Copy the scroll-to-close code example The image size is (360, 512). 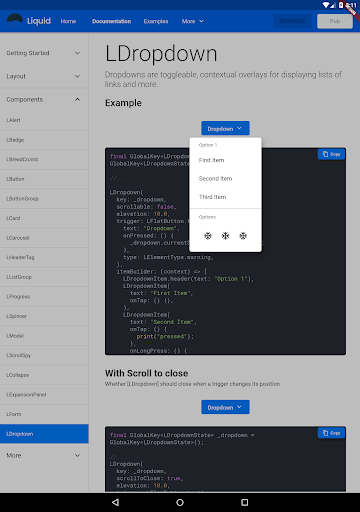(331, 433)
